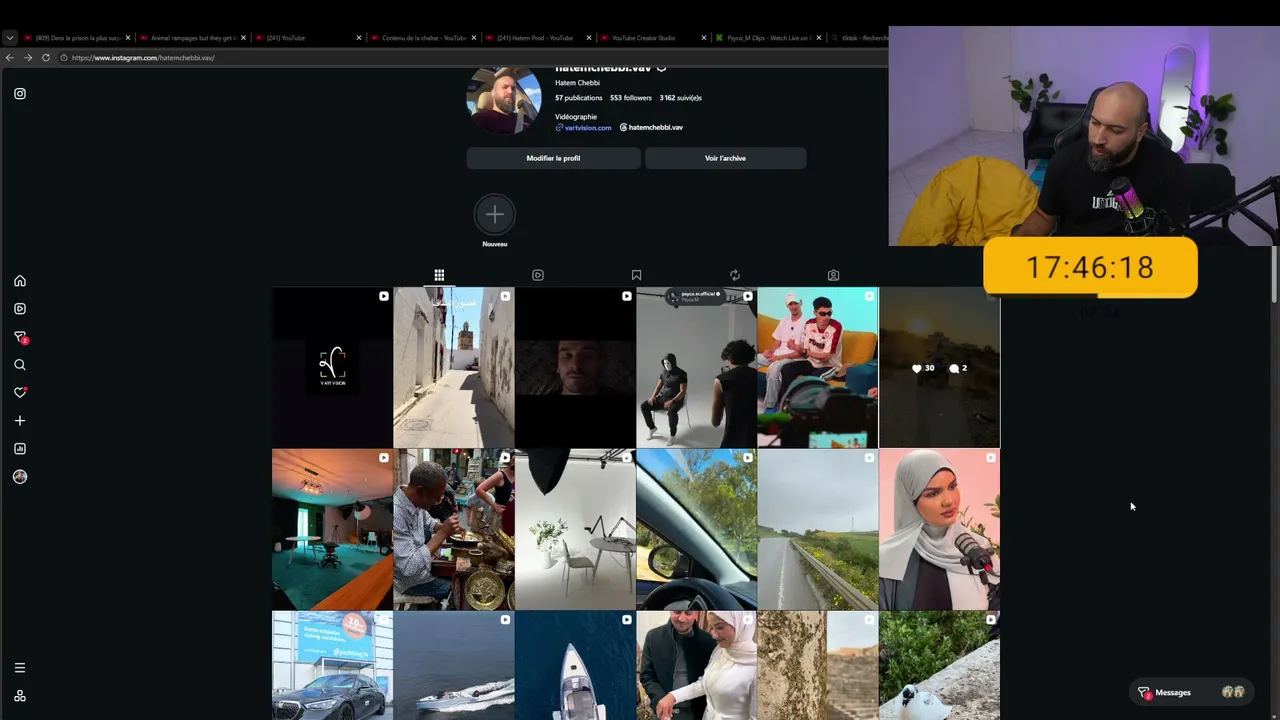
Task: Close the 'Dans la prison' browser tab
Action: tap(128, 38)
